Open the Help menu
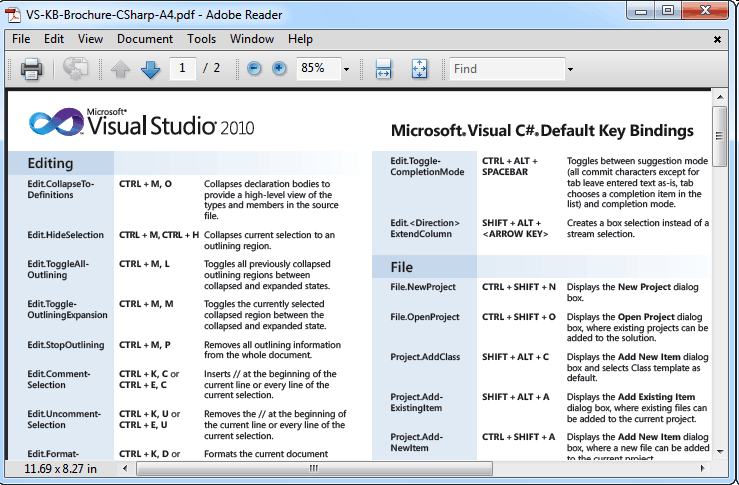The height and width of the screenshot is (485, 739). pyautogui.click(x=300, y=39)
